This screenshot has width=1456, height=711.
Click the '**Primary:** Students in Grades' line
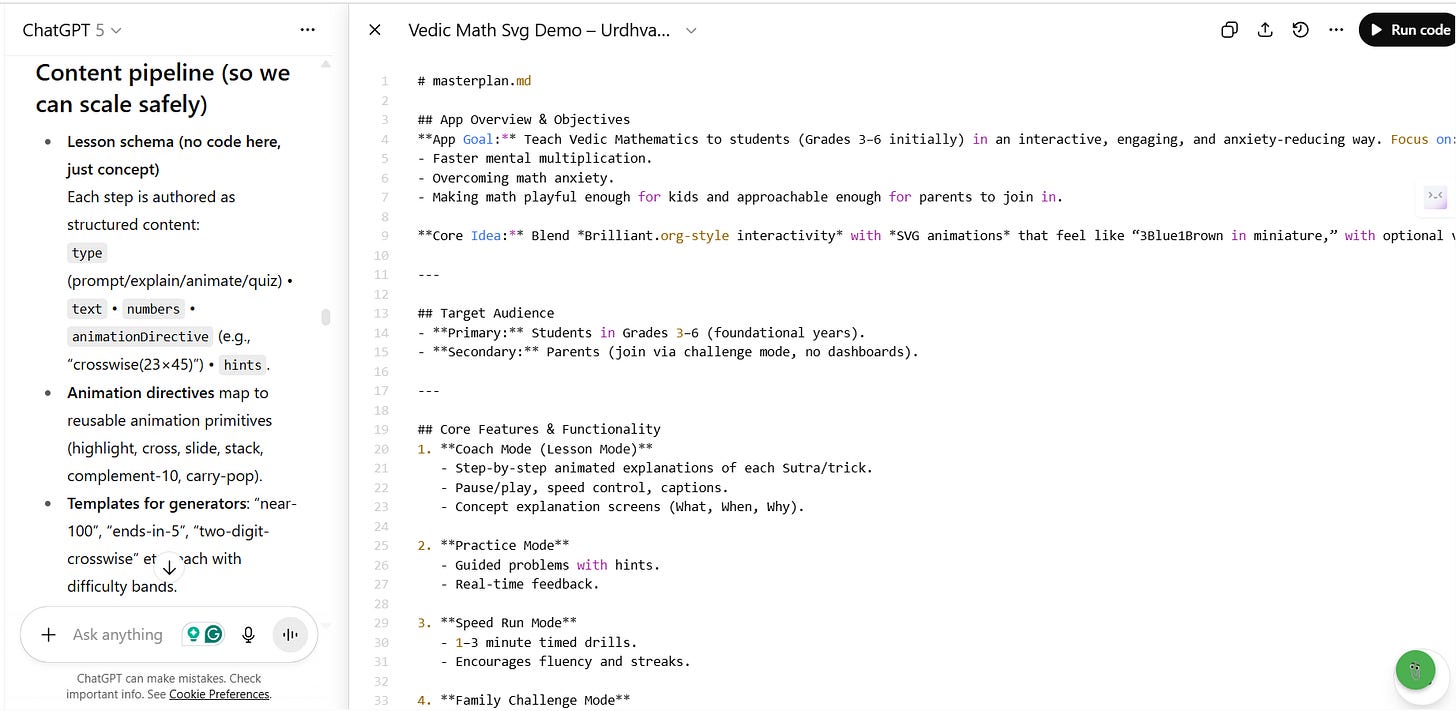tap(641, 332)
